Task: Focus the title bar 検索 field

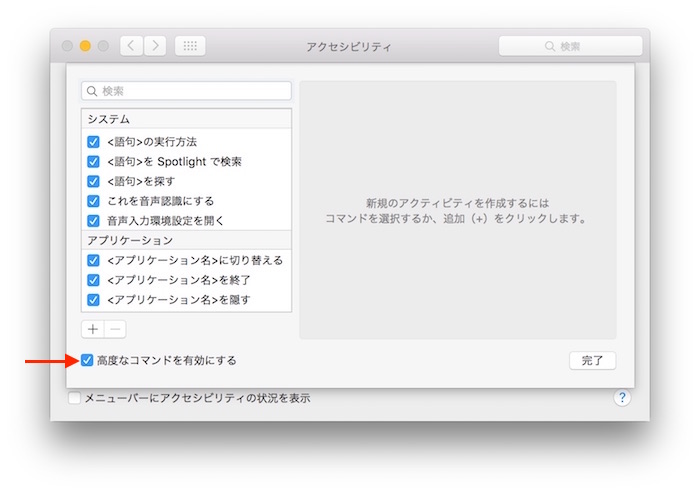Action: [570, 46]
